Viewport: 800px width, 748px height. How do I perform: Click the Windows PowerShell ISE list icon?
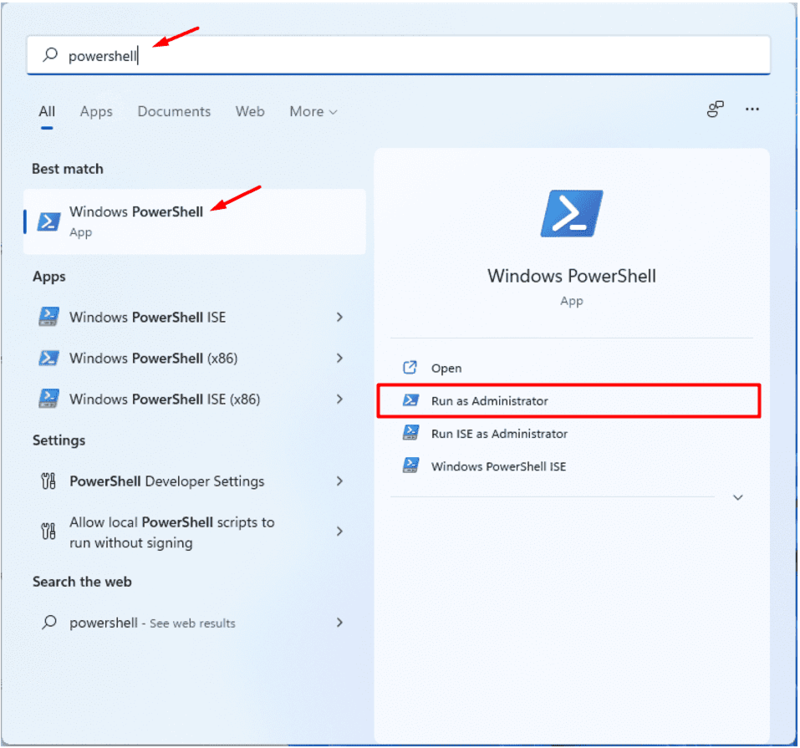(x=48, y=317)
